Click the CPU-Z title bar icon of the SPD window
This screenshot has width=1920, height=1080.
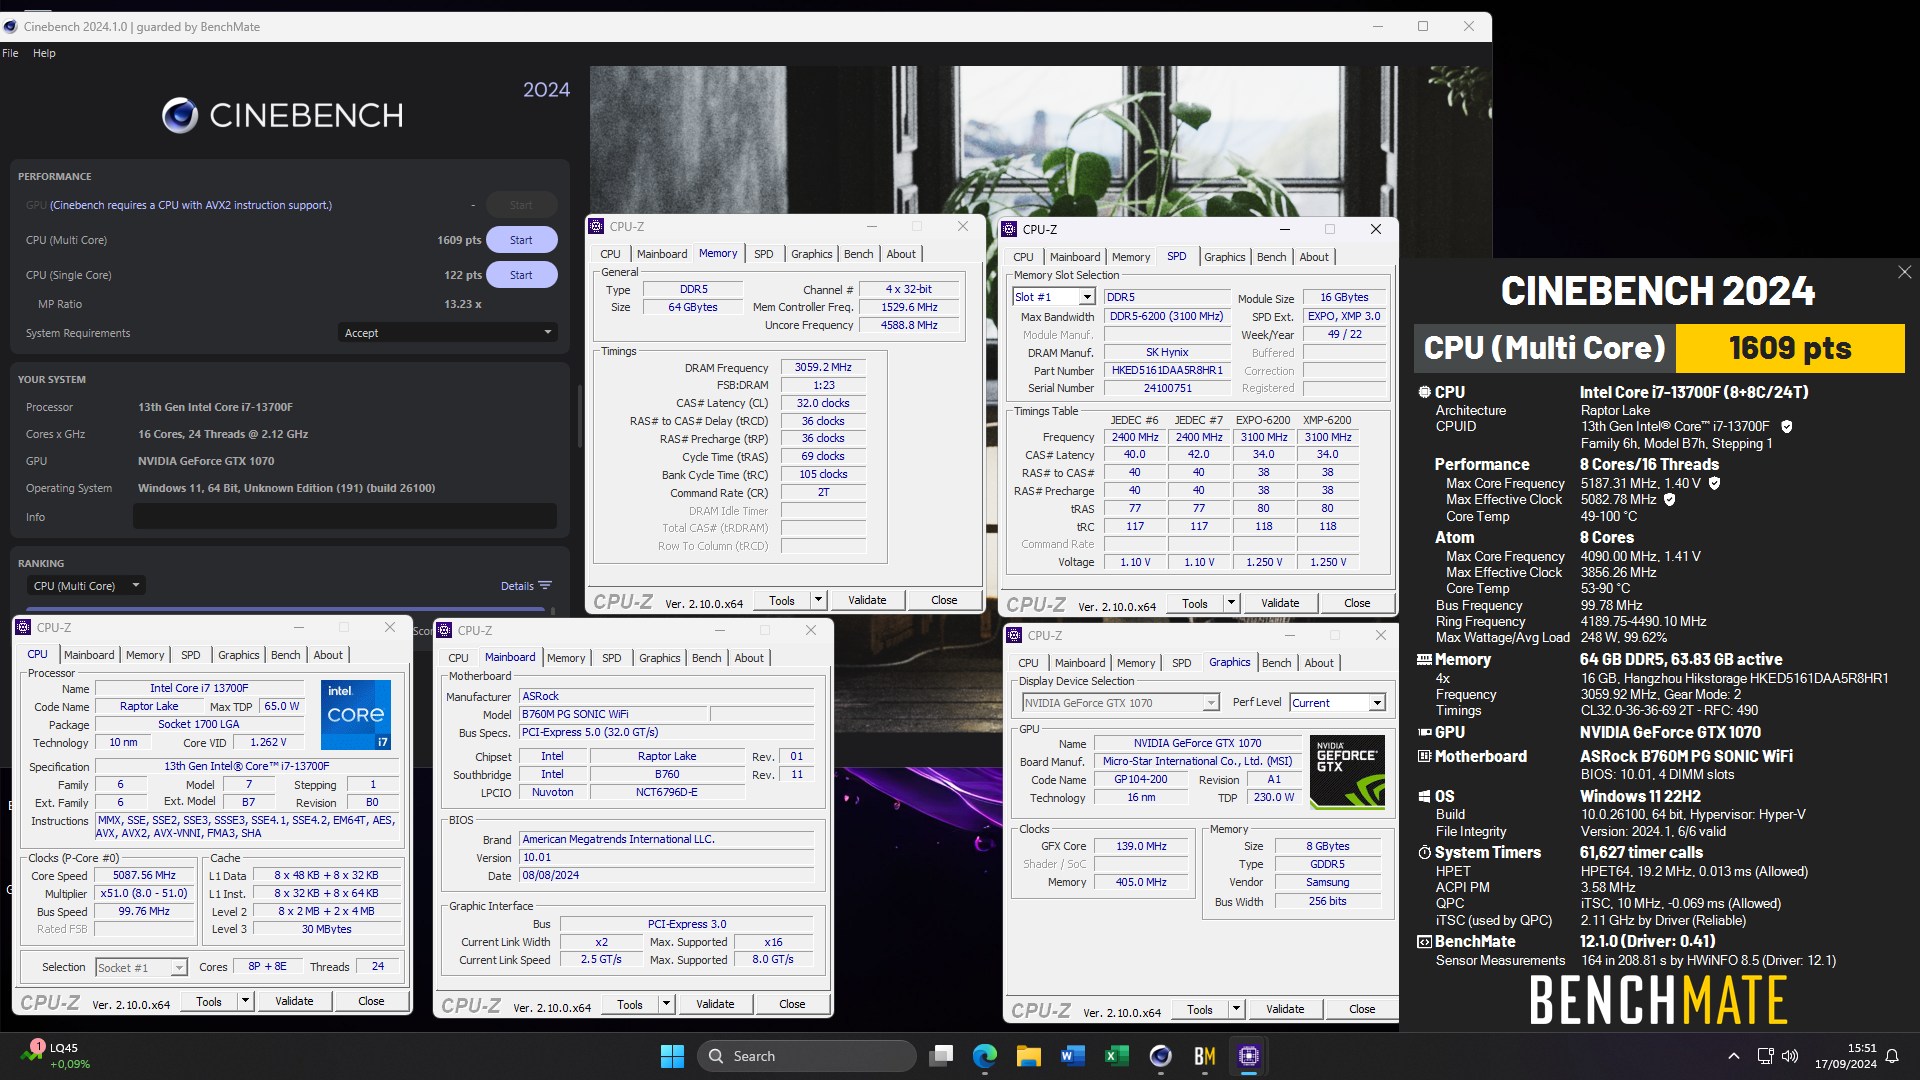click(1009, 229)
